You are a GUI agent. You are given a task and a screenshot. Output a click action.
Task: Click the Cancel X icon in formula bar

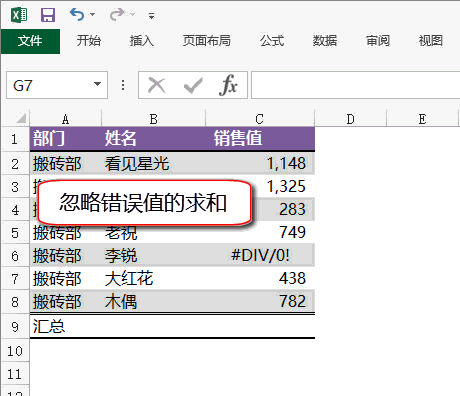tap(157, 85)
